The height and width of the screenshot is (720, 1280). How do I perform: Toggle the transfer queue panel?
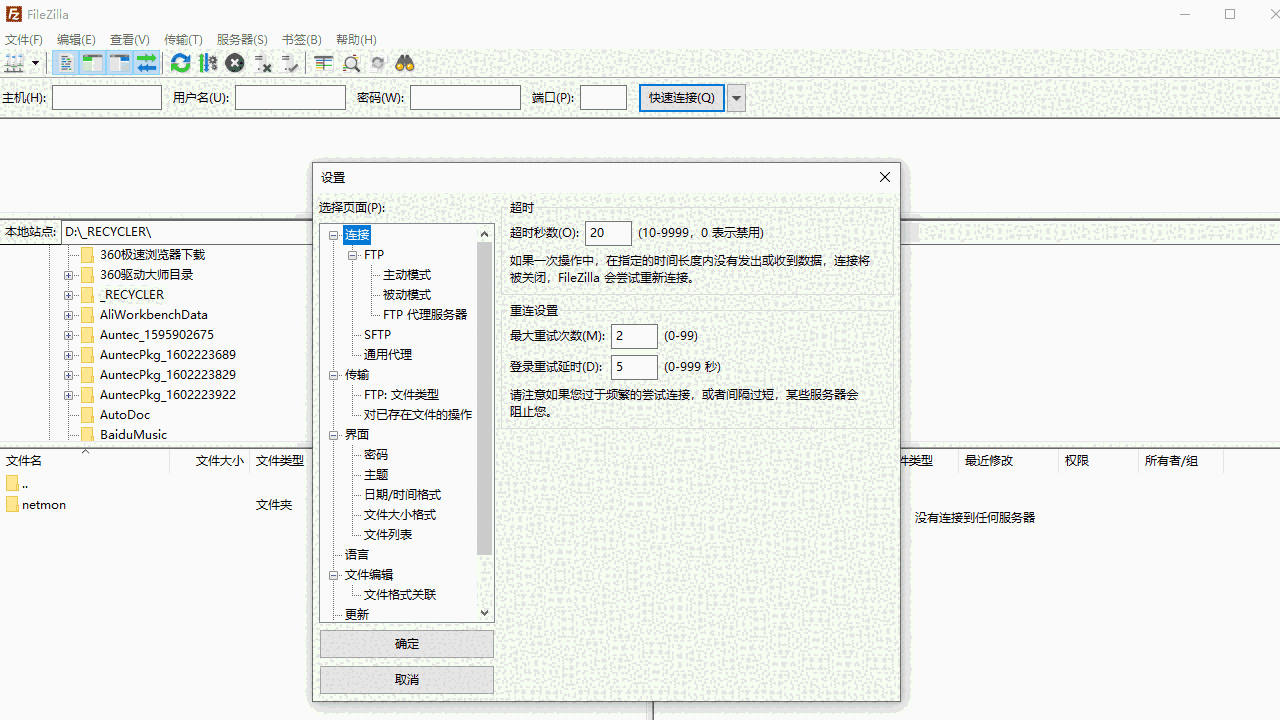(146, 63)
